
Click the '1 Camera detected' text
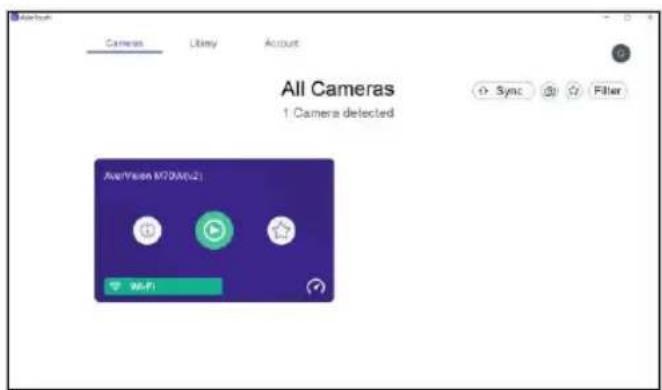coord(338,113)
